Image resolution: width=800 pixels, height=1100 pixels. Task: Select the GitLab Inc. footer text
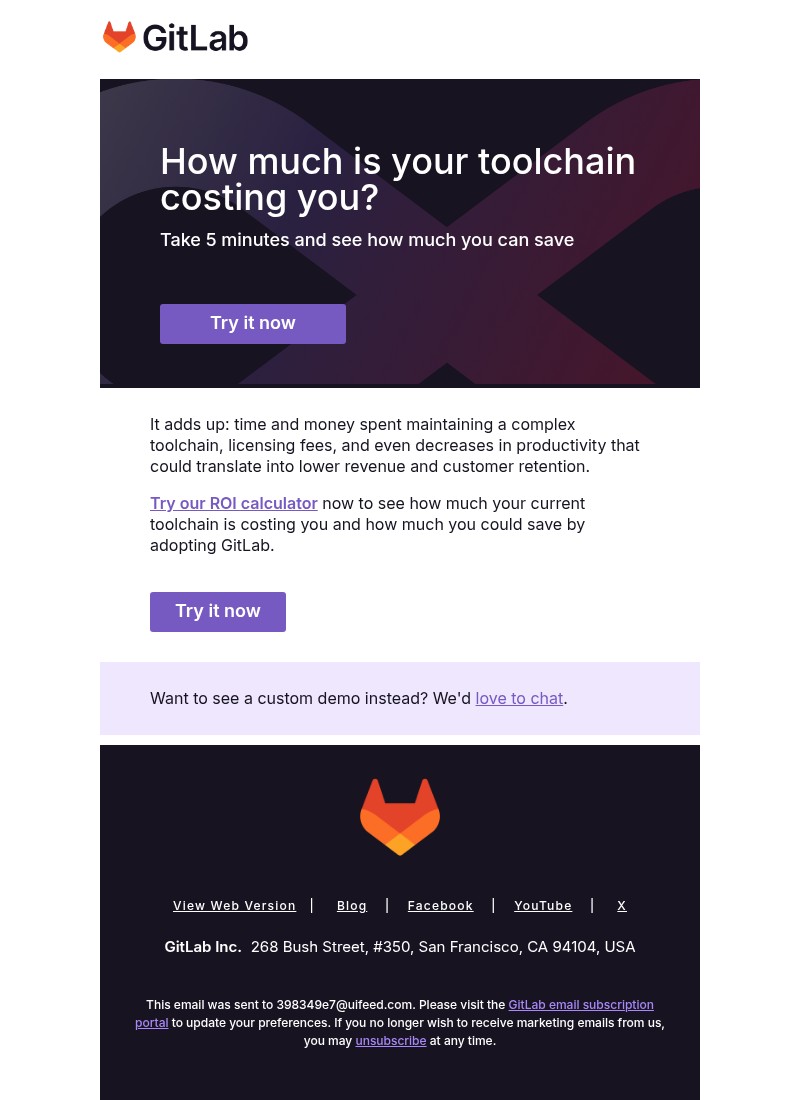coord(203,946)
